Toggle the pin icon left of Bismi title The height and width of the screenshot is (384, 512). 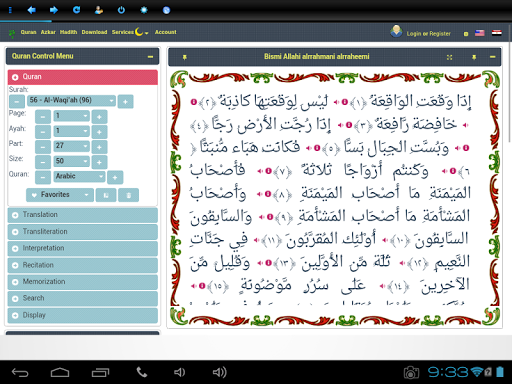coord(184,57)
